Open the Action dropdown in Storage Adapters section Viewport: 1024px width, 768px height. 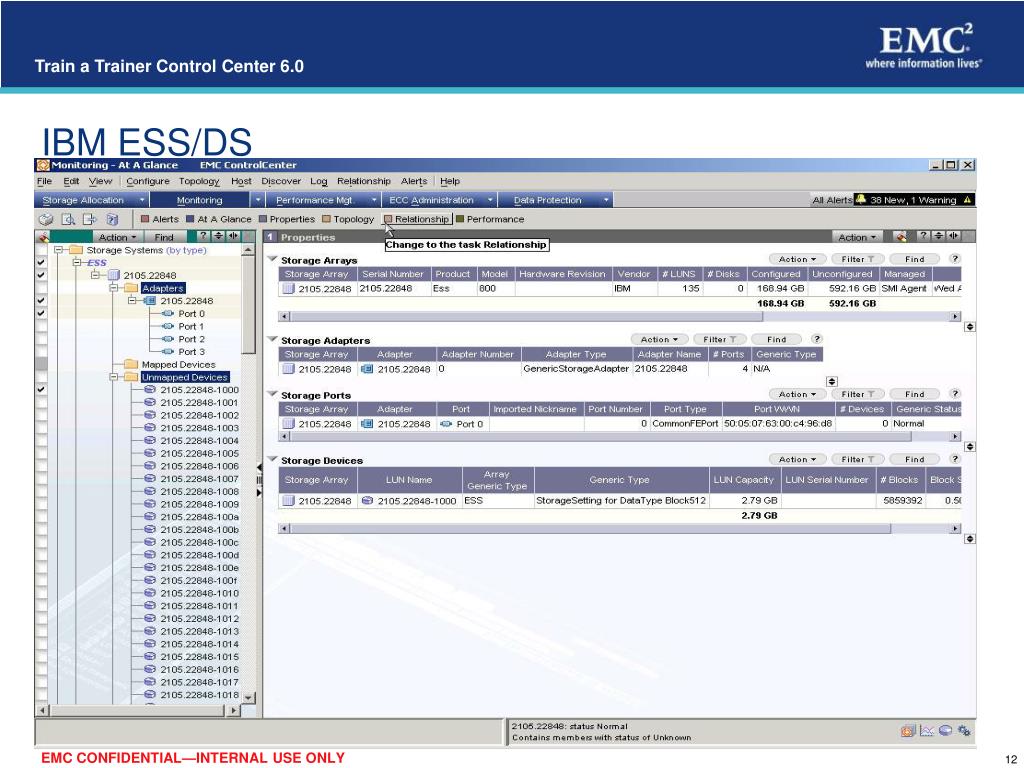click(659, 339)
